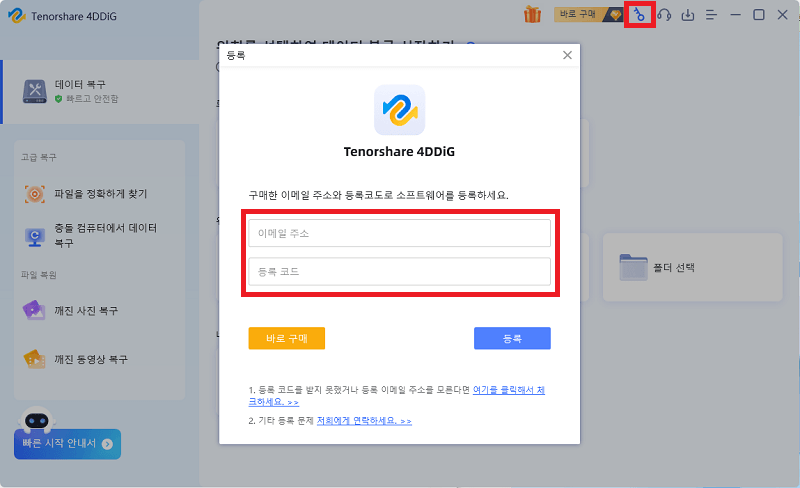Click the orange 바로 구매 button in dialog
Viewport: 800px width, 488px height.
coord(287,338)
